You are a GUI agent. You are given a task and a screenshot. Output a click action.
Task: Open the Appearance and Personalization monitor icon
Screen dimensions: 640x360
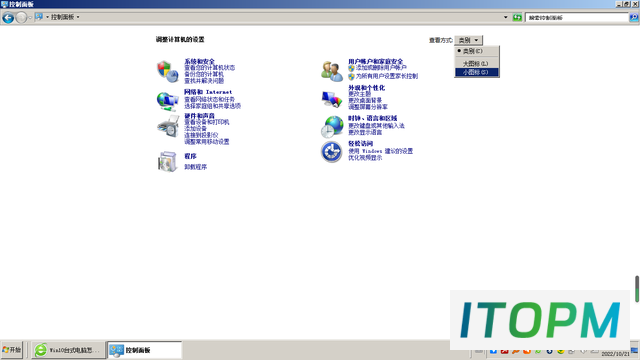point(332,99)
